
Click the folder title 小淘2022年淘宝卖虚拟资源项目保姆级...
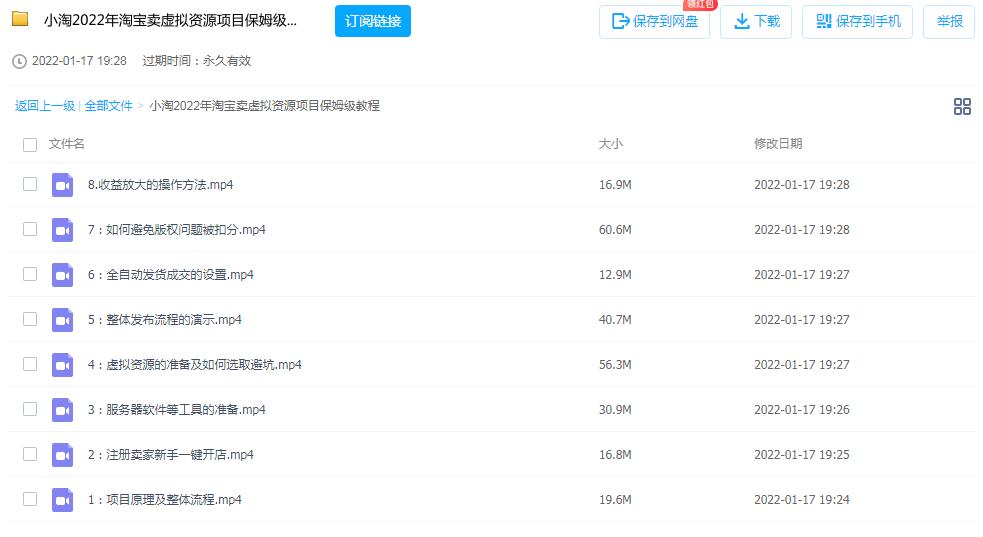171,21
